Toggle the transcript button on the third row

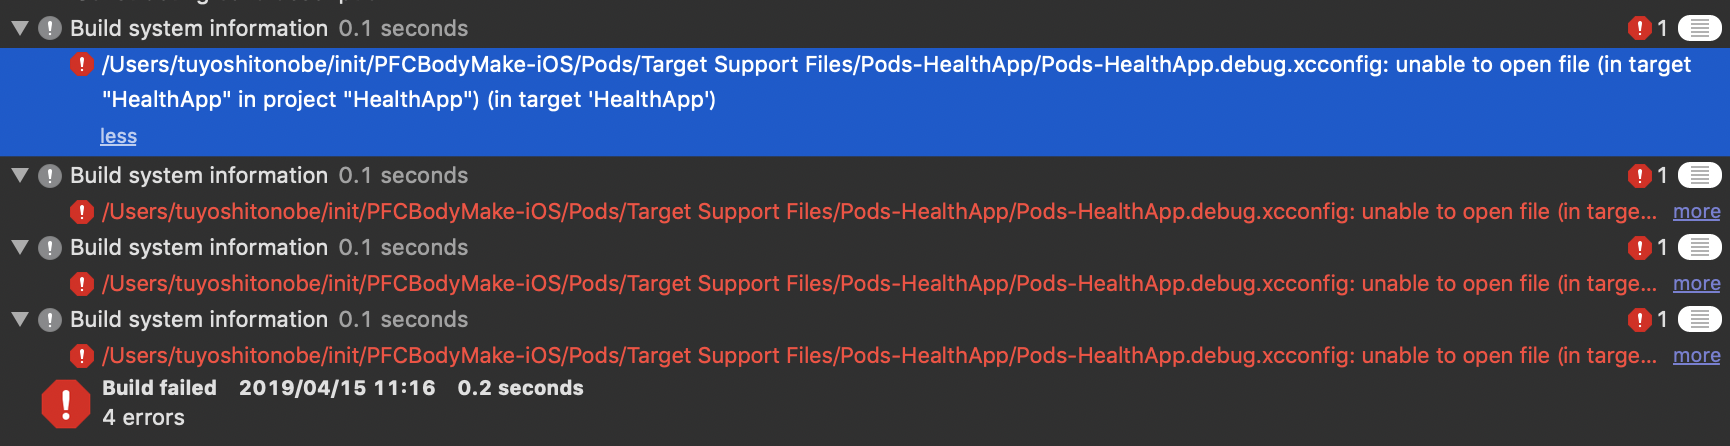[x=1699, y=247]
